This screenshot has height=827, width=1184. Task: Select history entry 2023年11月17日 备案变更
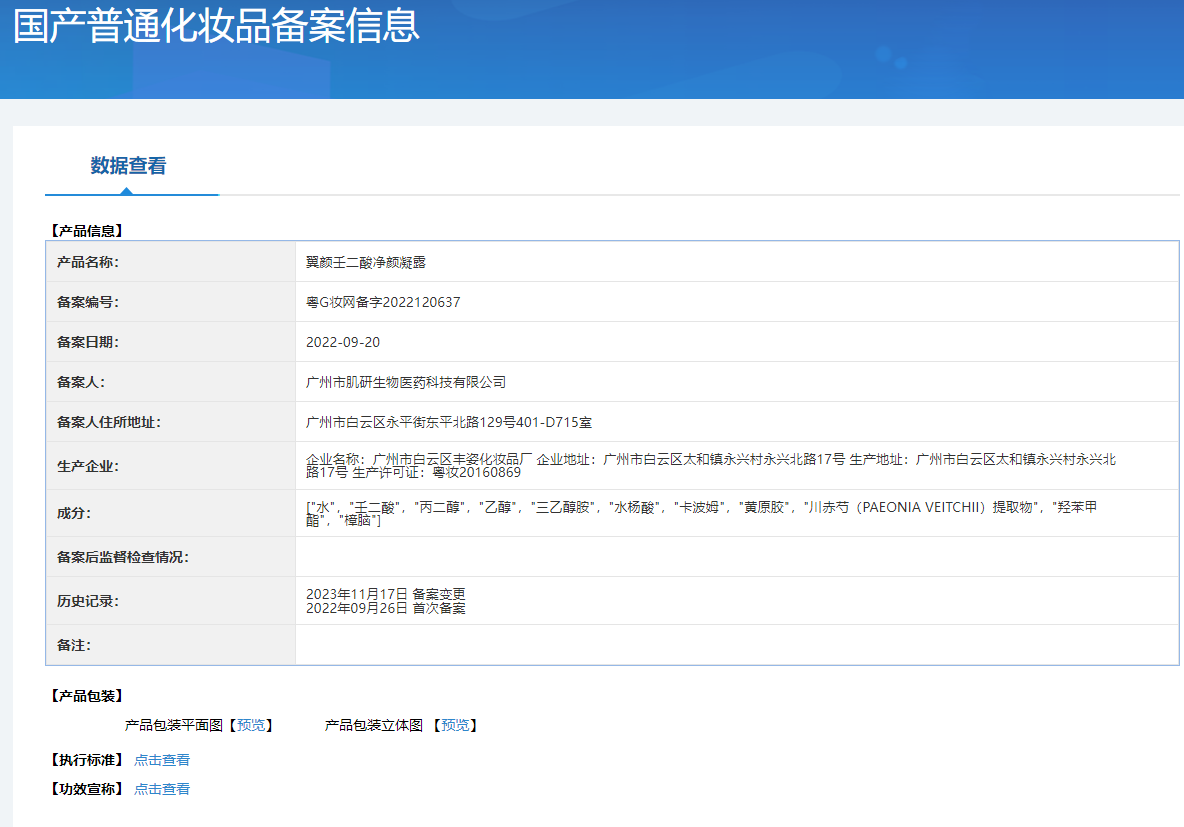pos(386,594)
